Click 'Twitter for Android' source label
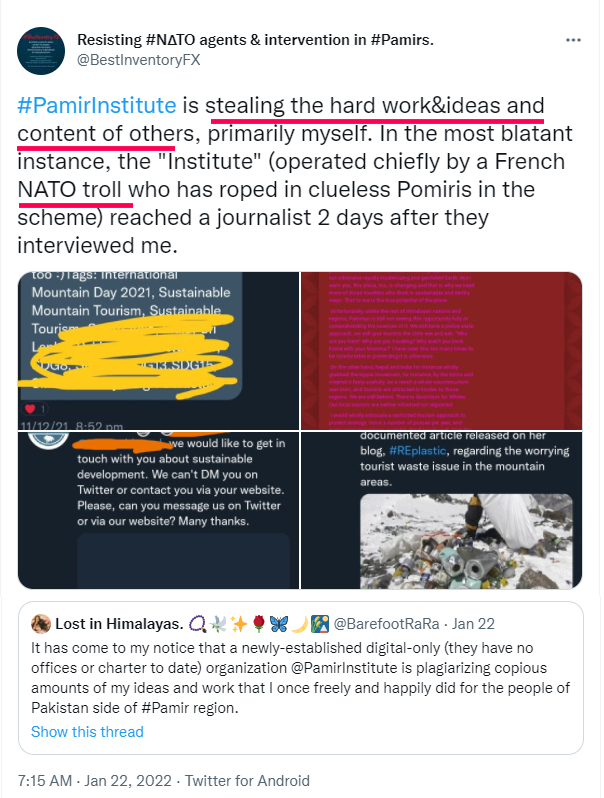 (x=247, y=781)
